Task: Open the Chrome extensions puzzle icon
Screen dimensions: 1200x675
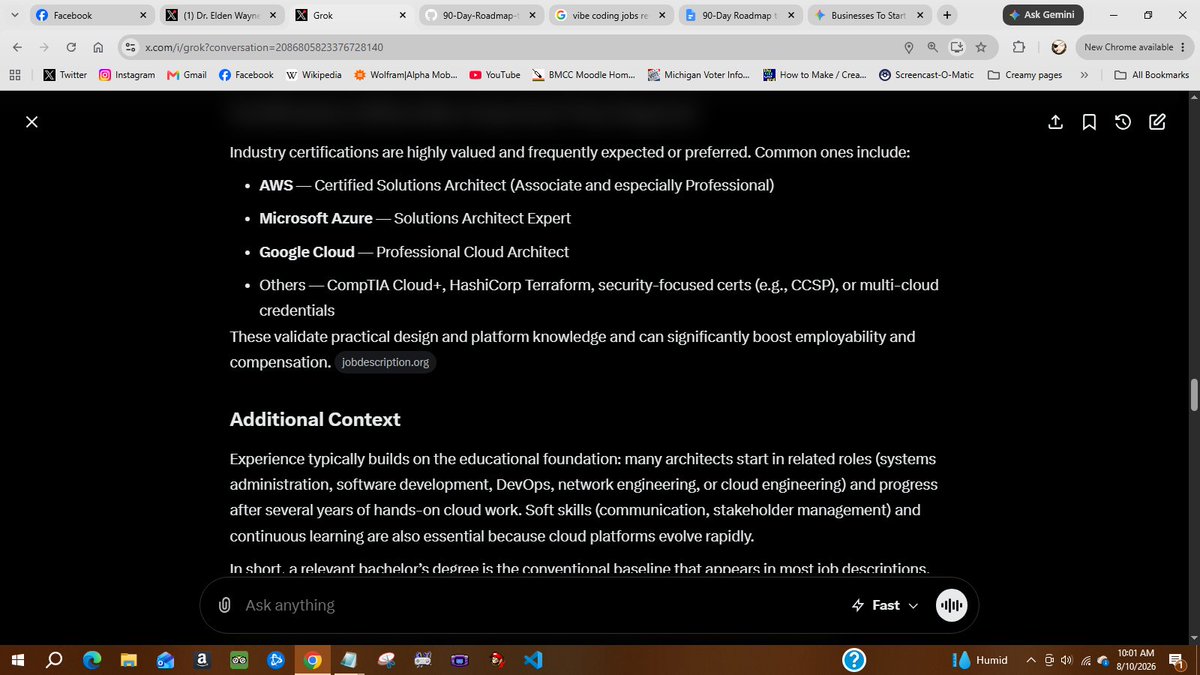Action: [1019, 47]
